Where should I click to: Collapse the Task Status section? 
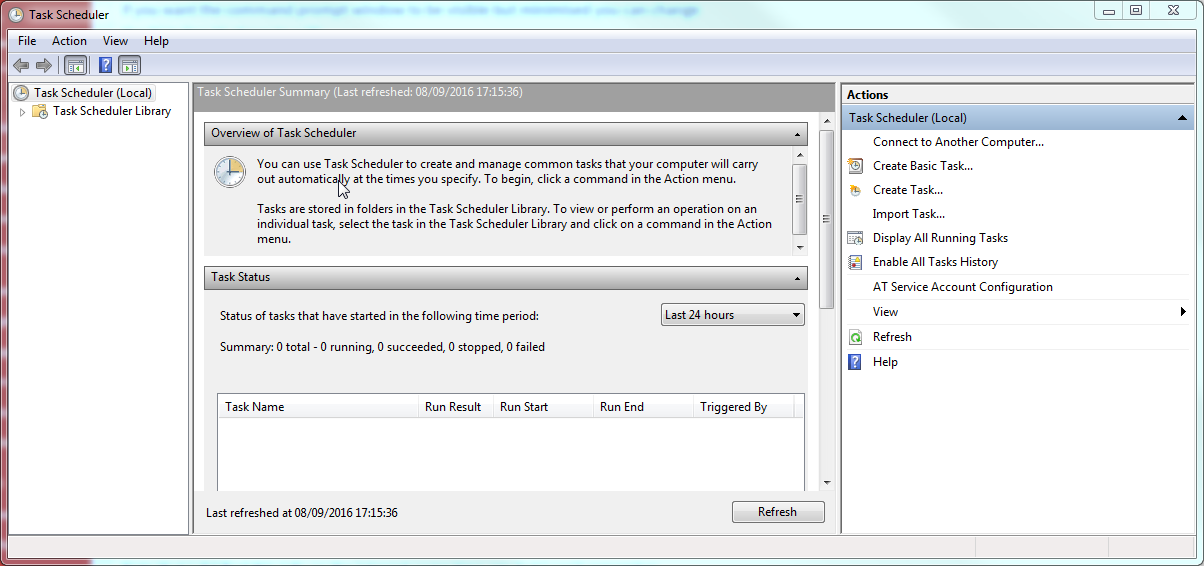click(x=798, y=278)
